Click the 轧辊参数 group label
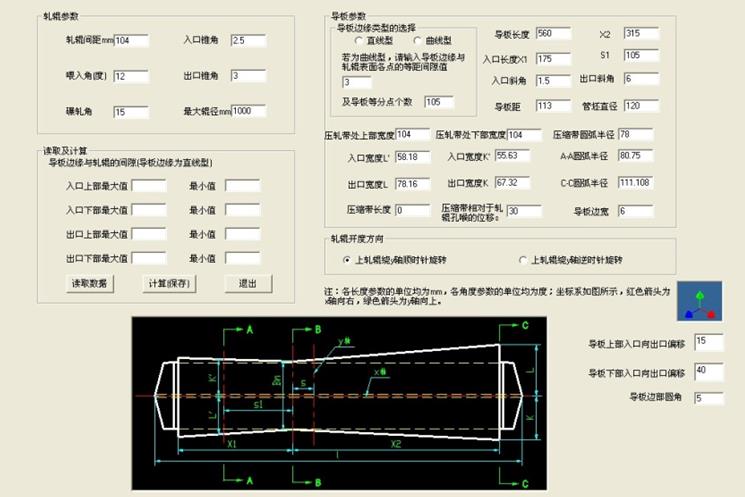The image size is (745, 497). click(x=61, y=16)
